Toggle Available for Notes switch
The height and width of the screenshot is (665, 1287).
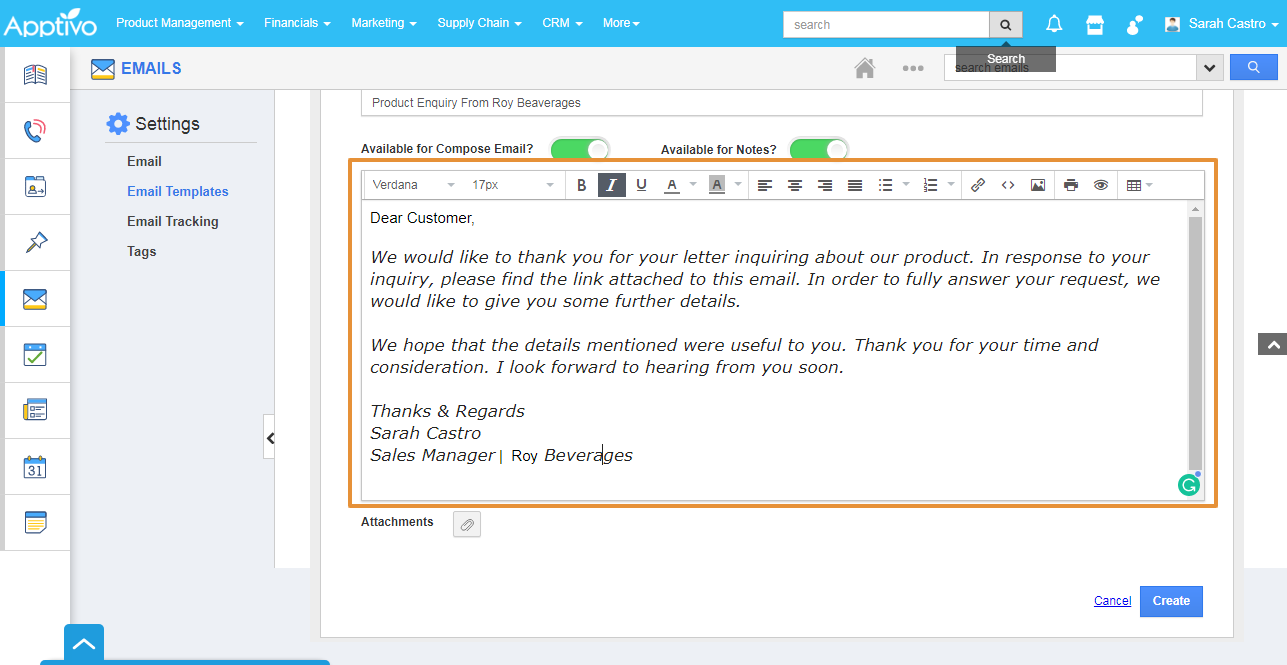tap(819, 149)
